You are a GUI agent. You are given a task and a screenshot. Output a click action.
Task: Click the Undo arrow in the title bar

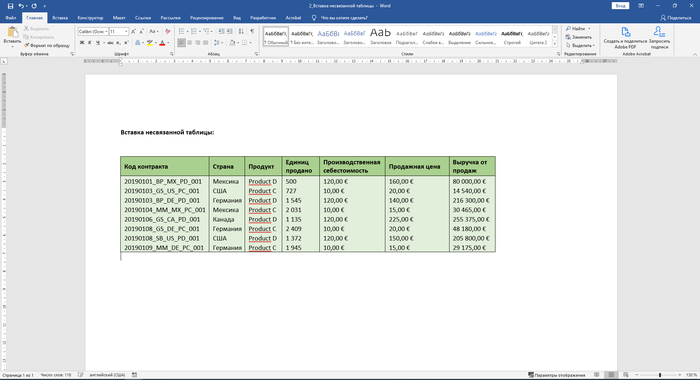21,6
